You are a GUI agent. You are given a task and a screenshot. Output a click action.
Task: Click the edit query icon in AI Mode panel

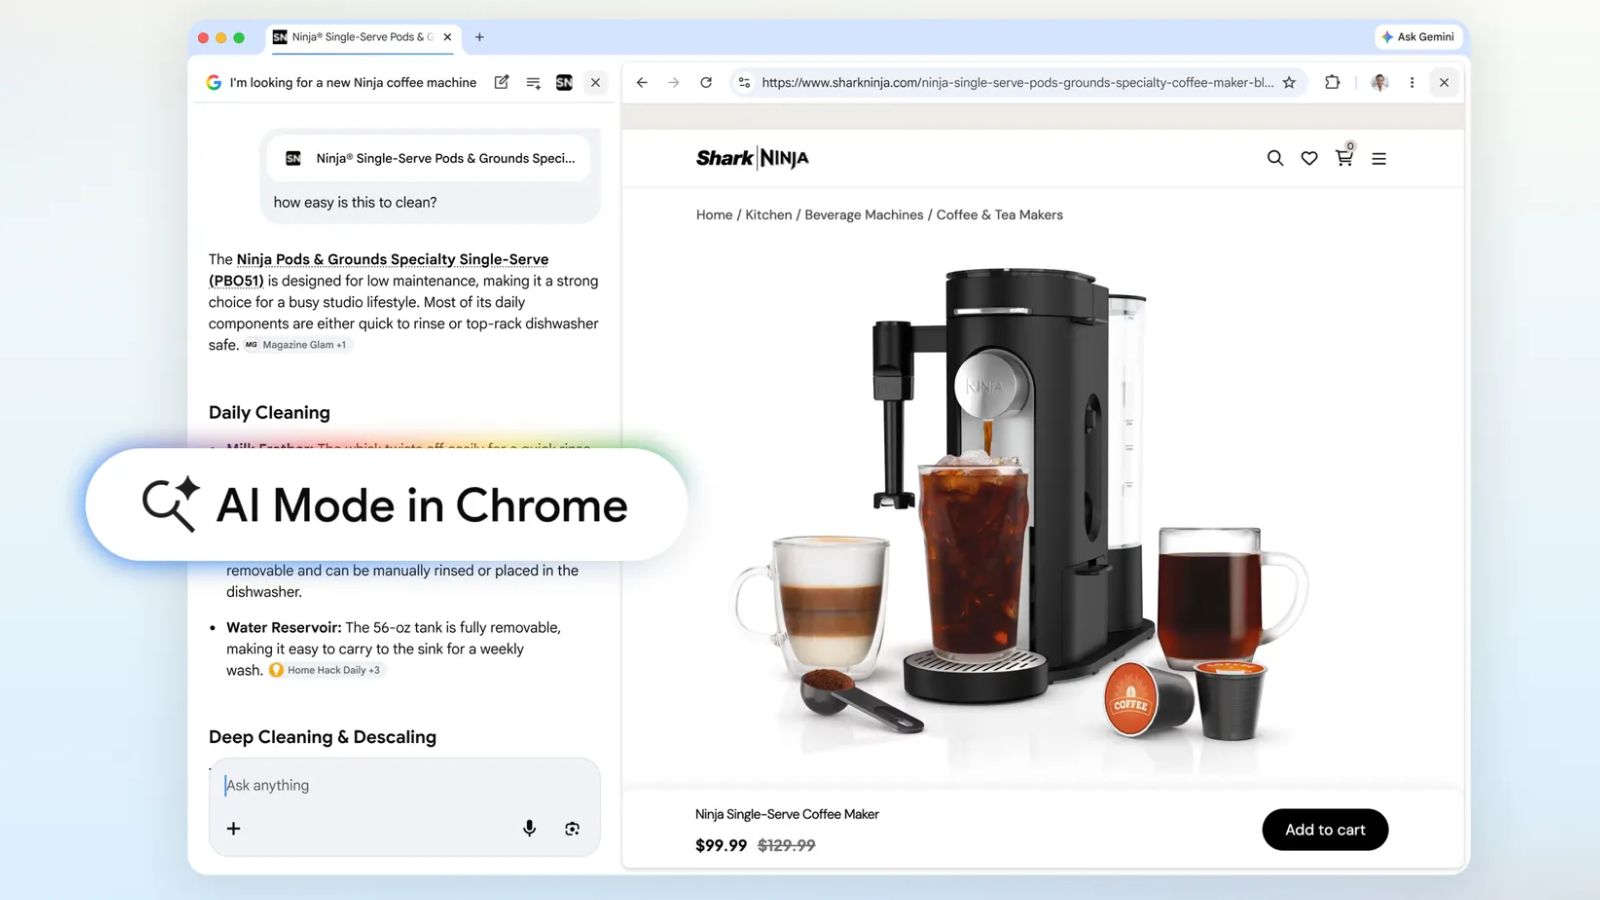tap(501, 83)
